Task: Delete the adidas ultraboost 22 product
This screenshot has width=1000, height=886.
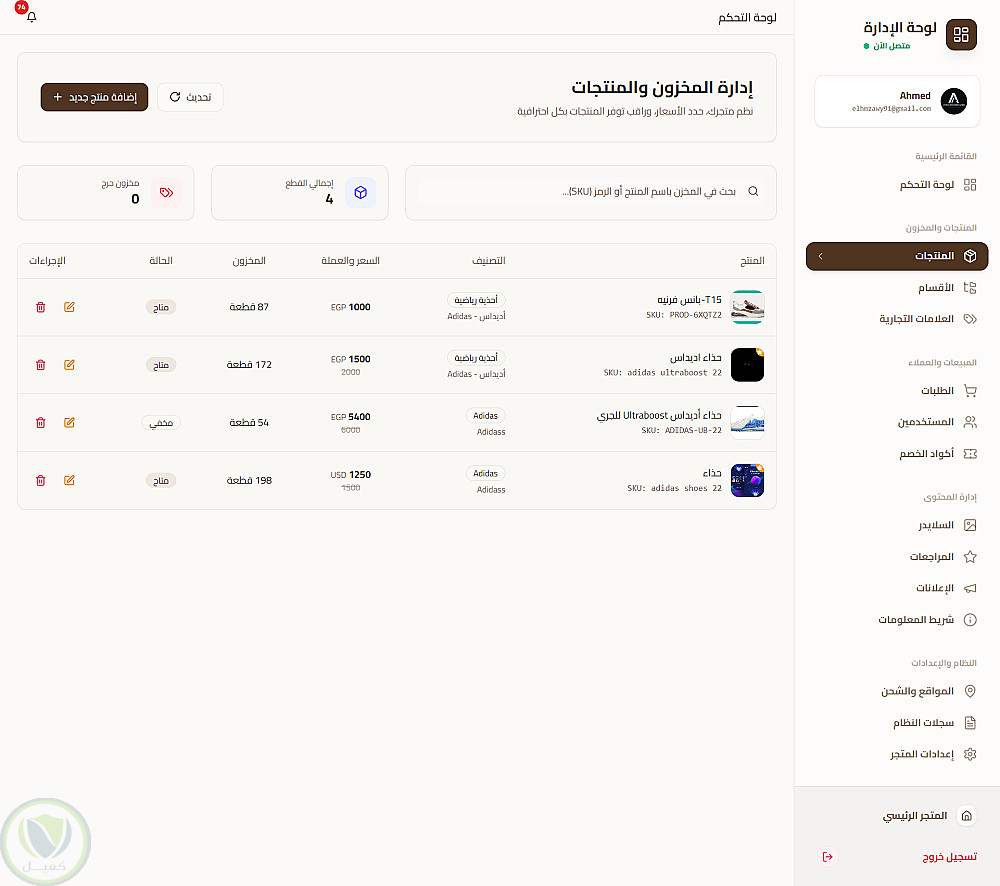Action: point(41,365)
